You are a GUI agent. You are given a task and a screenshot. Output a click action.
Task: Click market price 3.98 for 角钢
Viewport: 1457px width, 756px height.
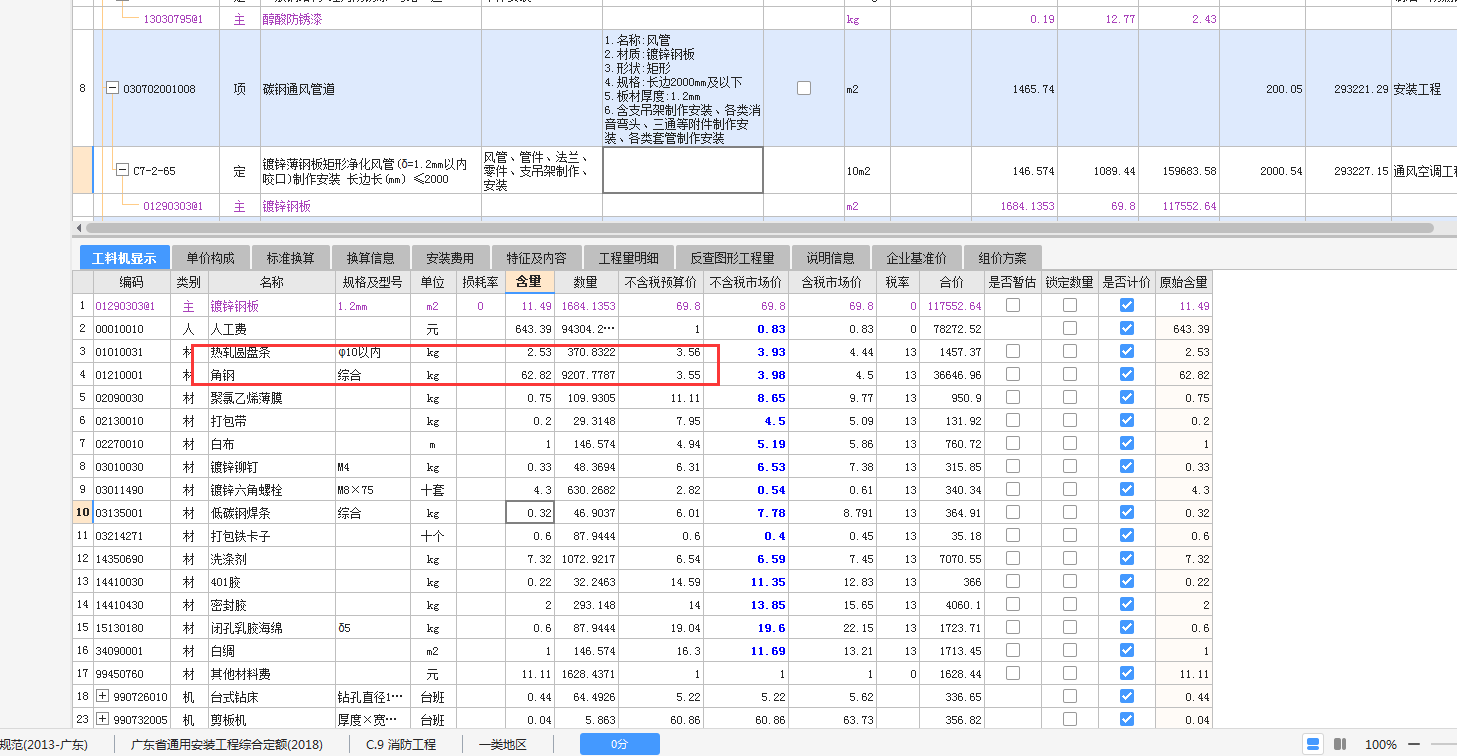tap(746, 375)
